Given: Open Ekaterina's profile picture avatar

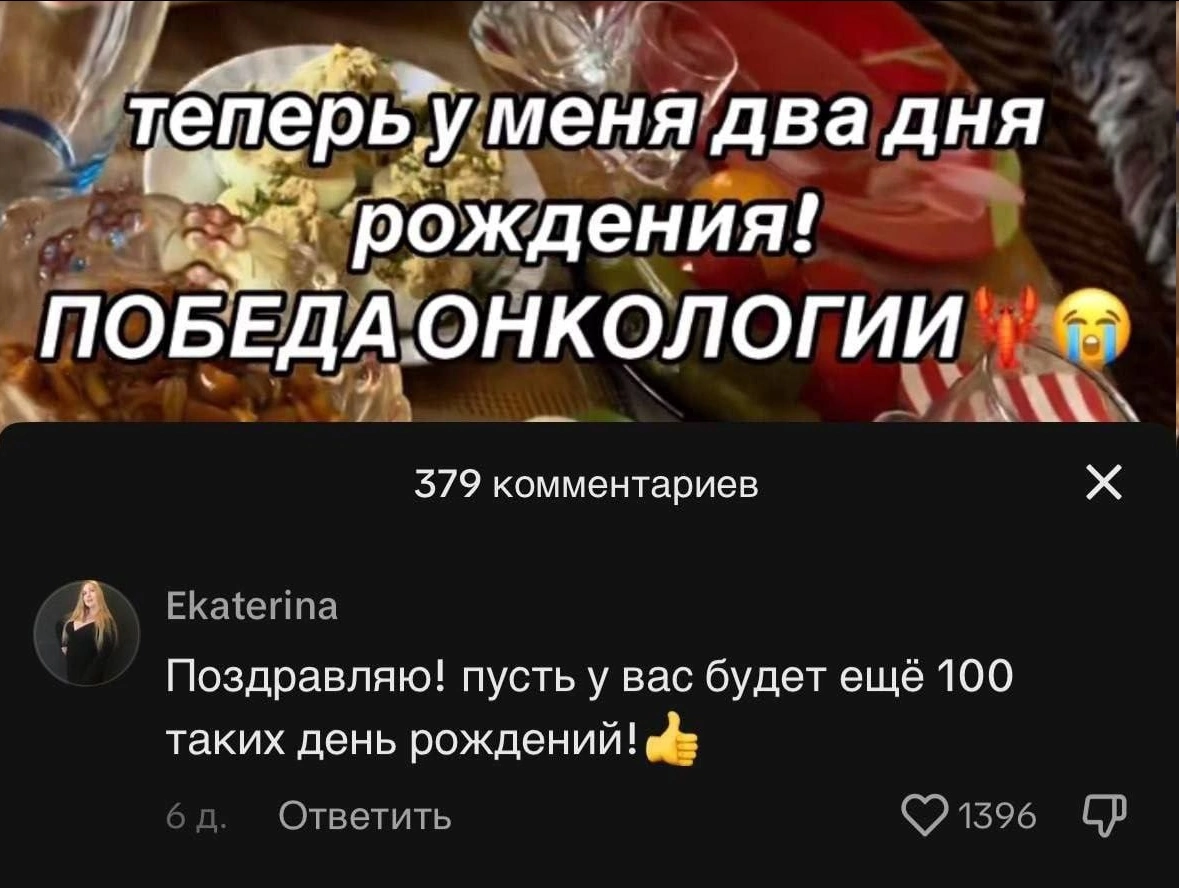Looking at the screenshot, I should click(86, 632).
